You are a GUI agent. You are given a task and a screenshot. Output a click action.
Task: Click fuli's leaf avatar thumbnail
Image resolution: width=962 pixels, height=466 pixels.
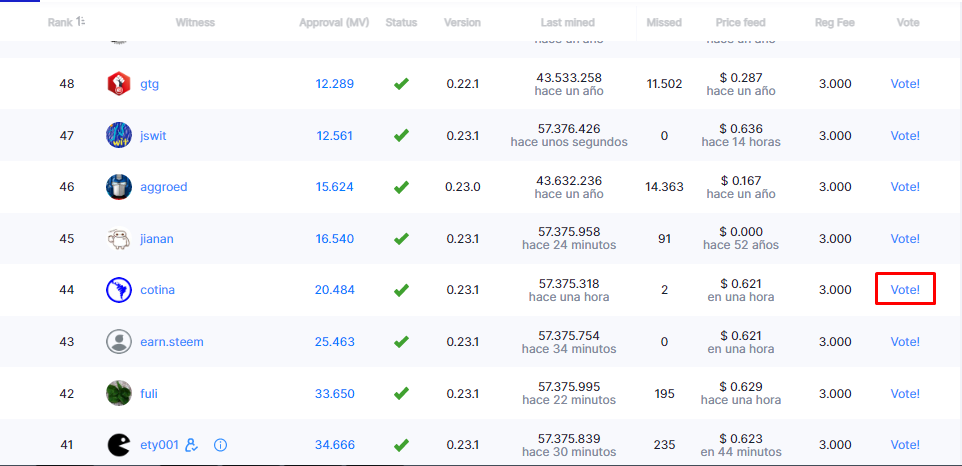[119, 393]
